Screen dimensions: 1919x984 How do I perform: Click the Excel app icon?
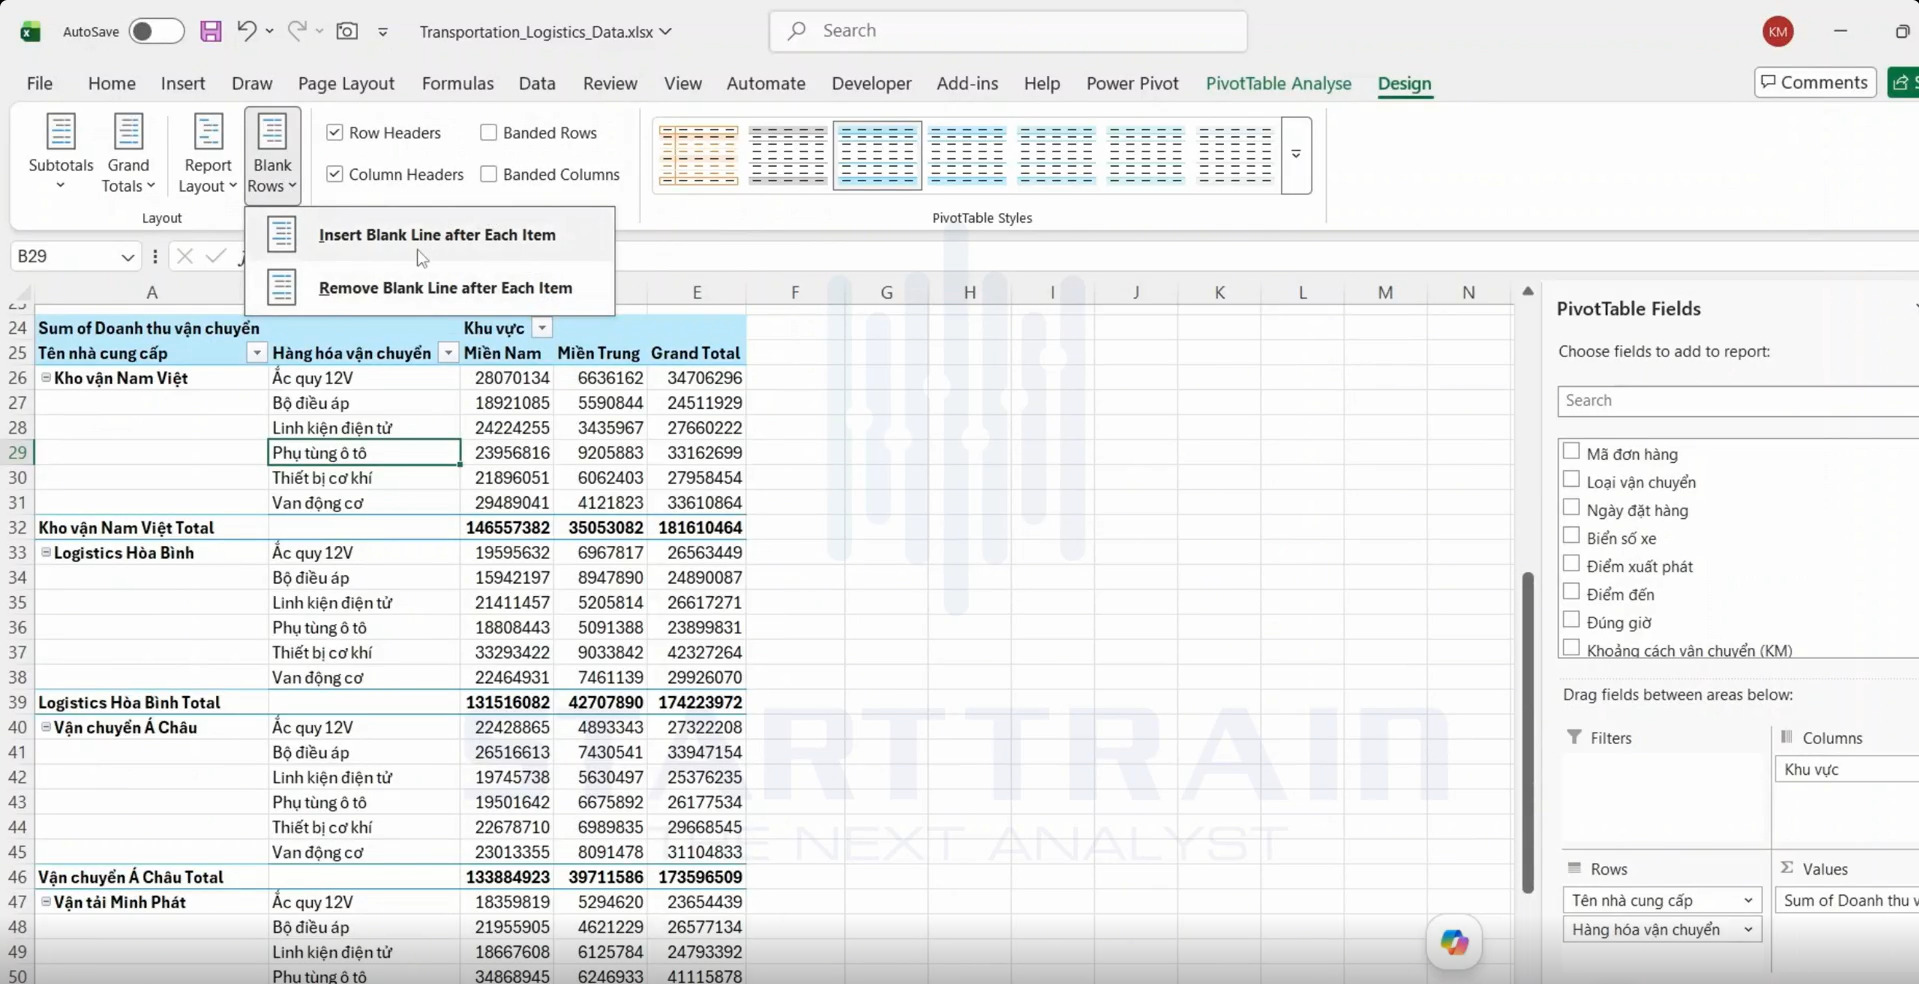[30, 32]
